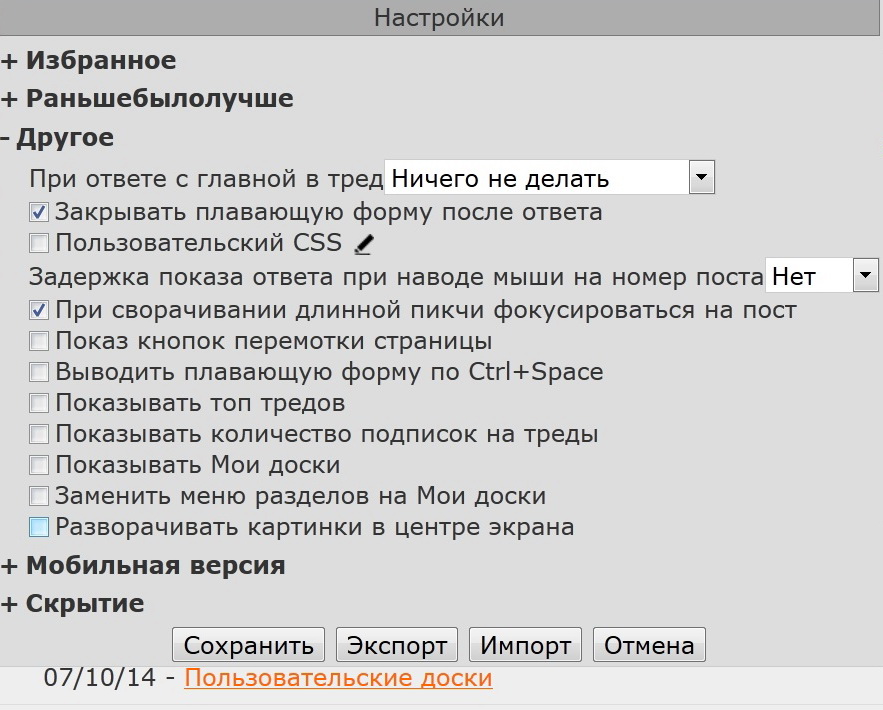
Task: Turn on Показывать топ тредов
Action: click(x=39, y=404)
